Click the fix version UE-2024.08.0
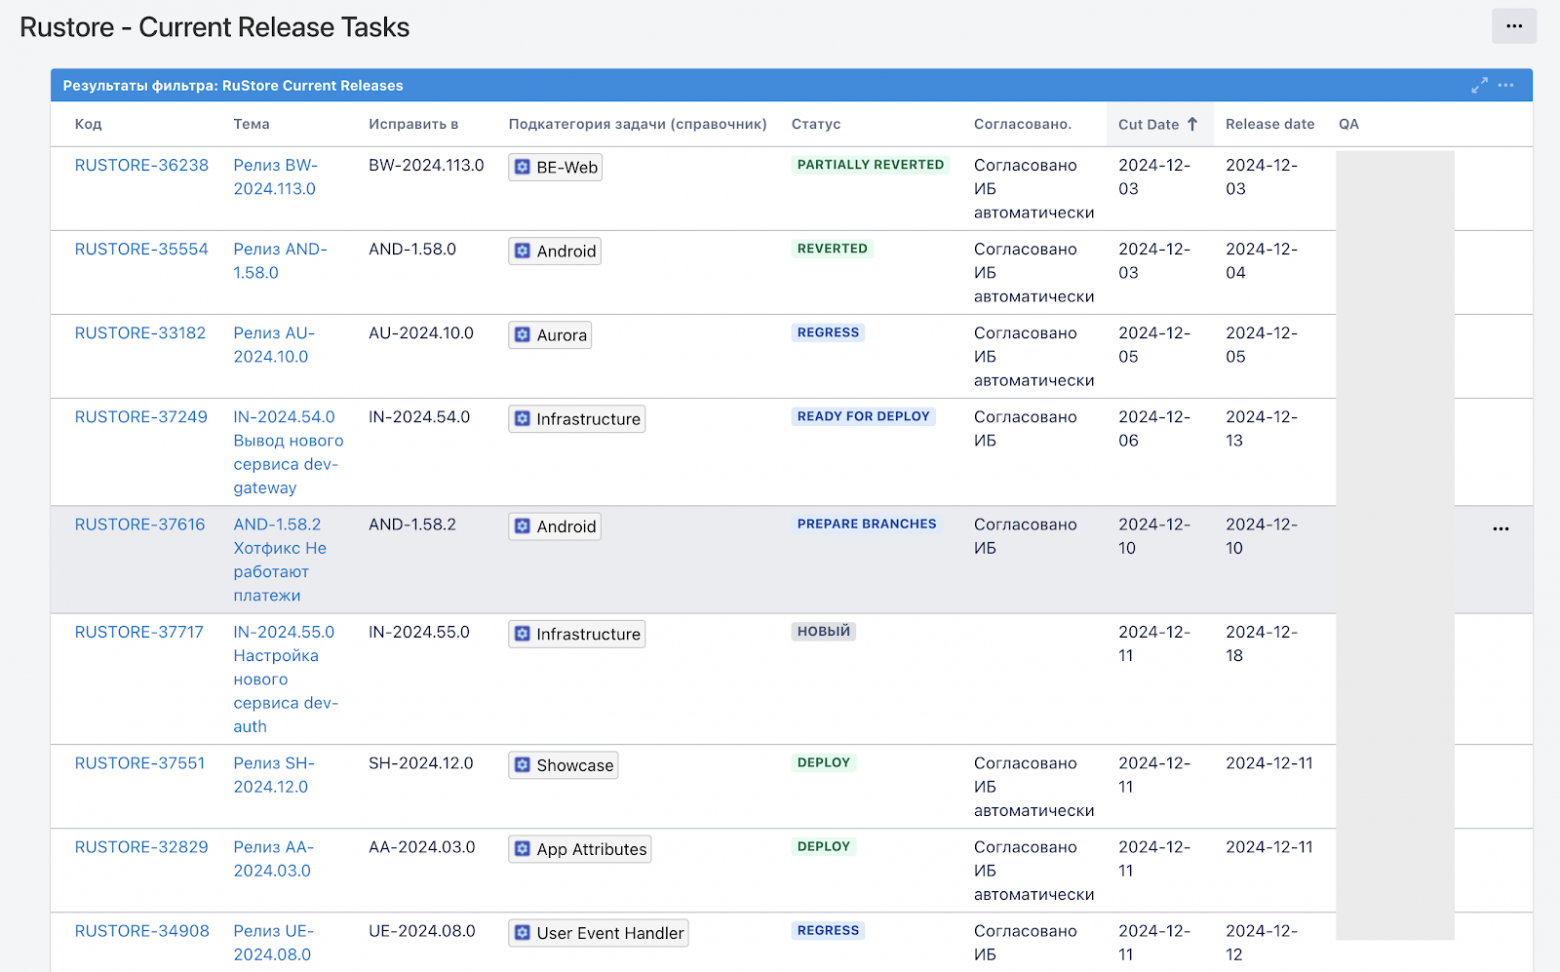Image resolution: width=1560 pixels, height=972 pixels. (422, 931)
